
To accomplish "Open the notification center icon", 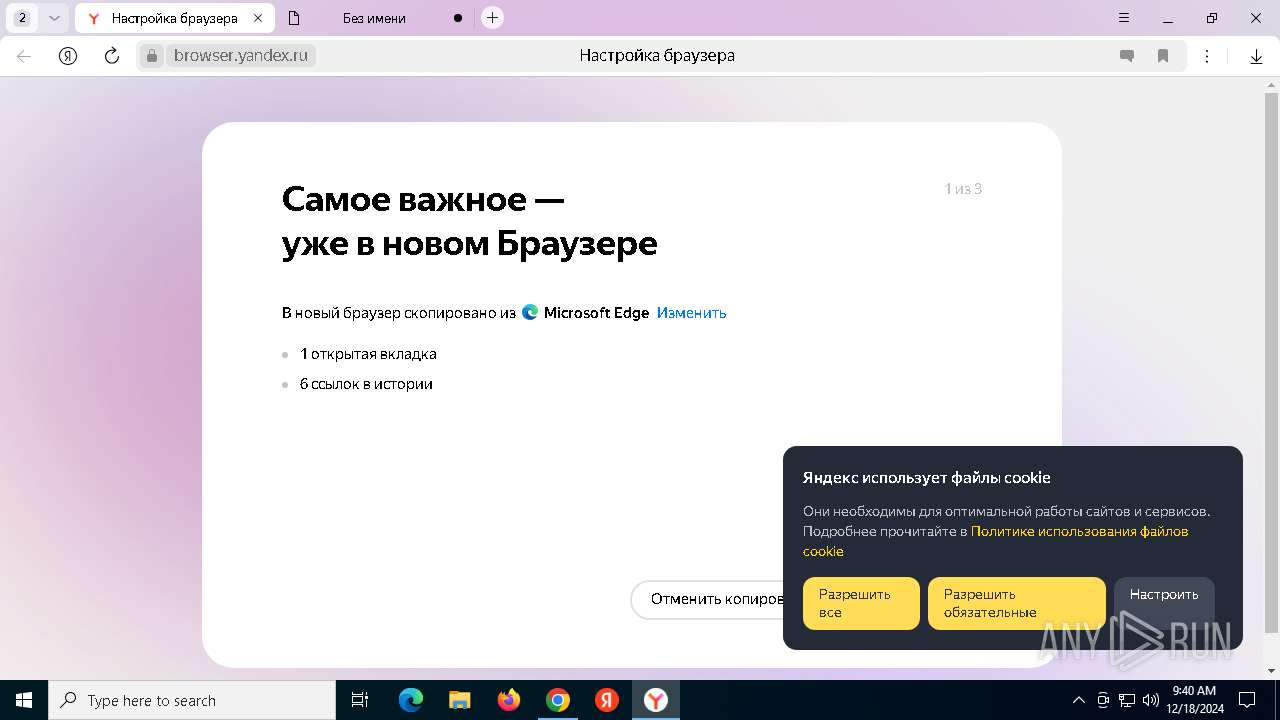I will pos(1248,700).
